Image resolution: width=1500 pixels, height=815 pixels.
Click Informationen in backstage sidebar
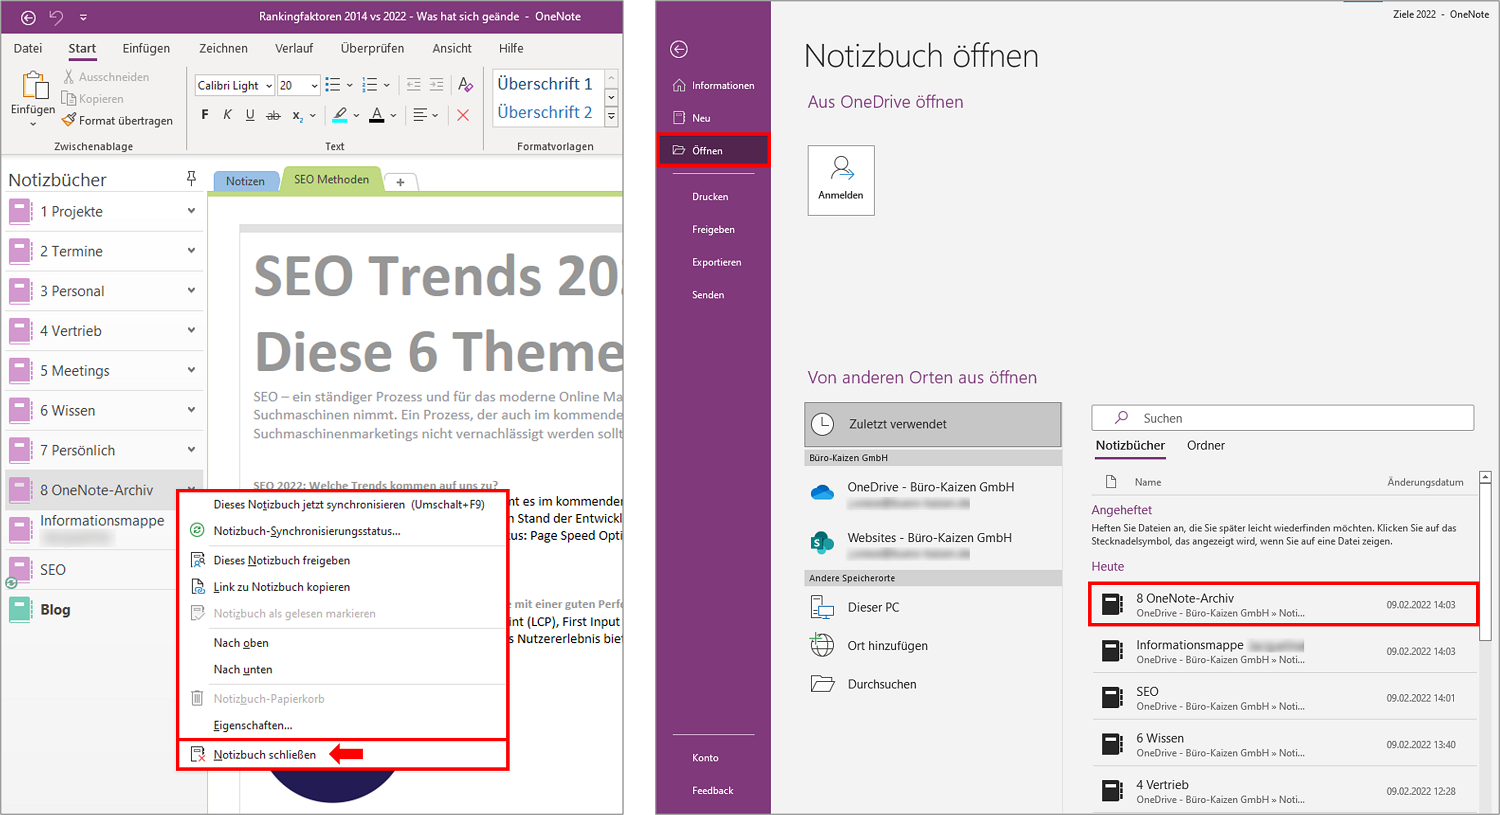click(714, 85)
